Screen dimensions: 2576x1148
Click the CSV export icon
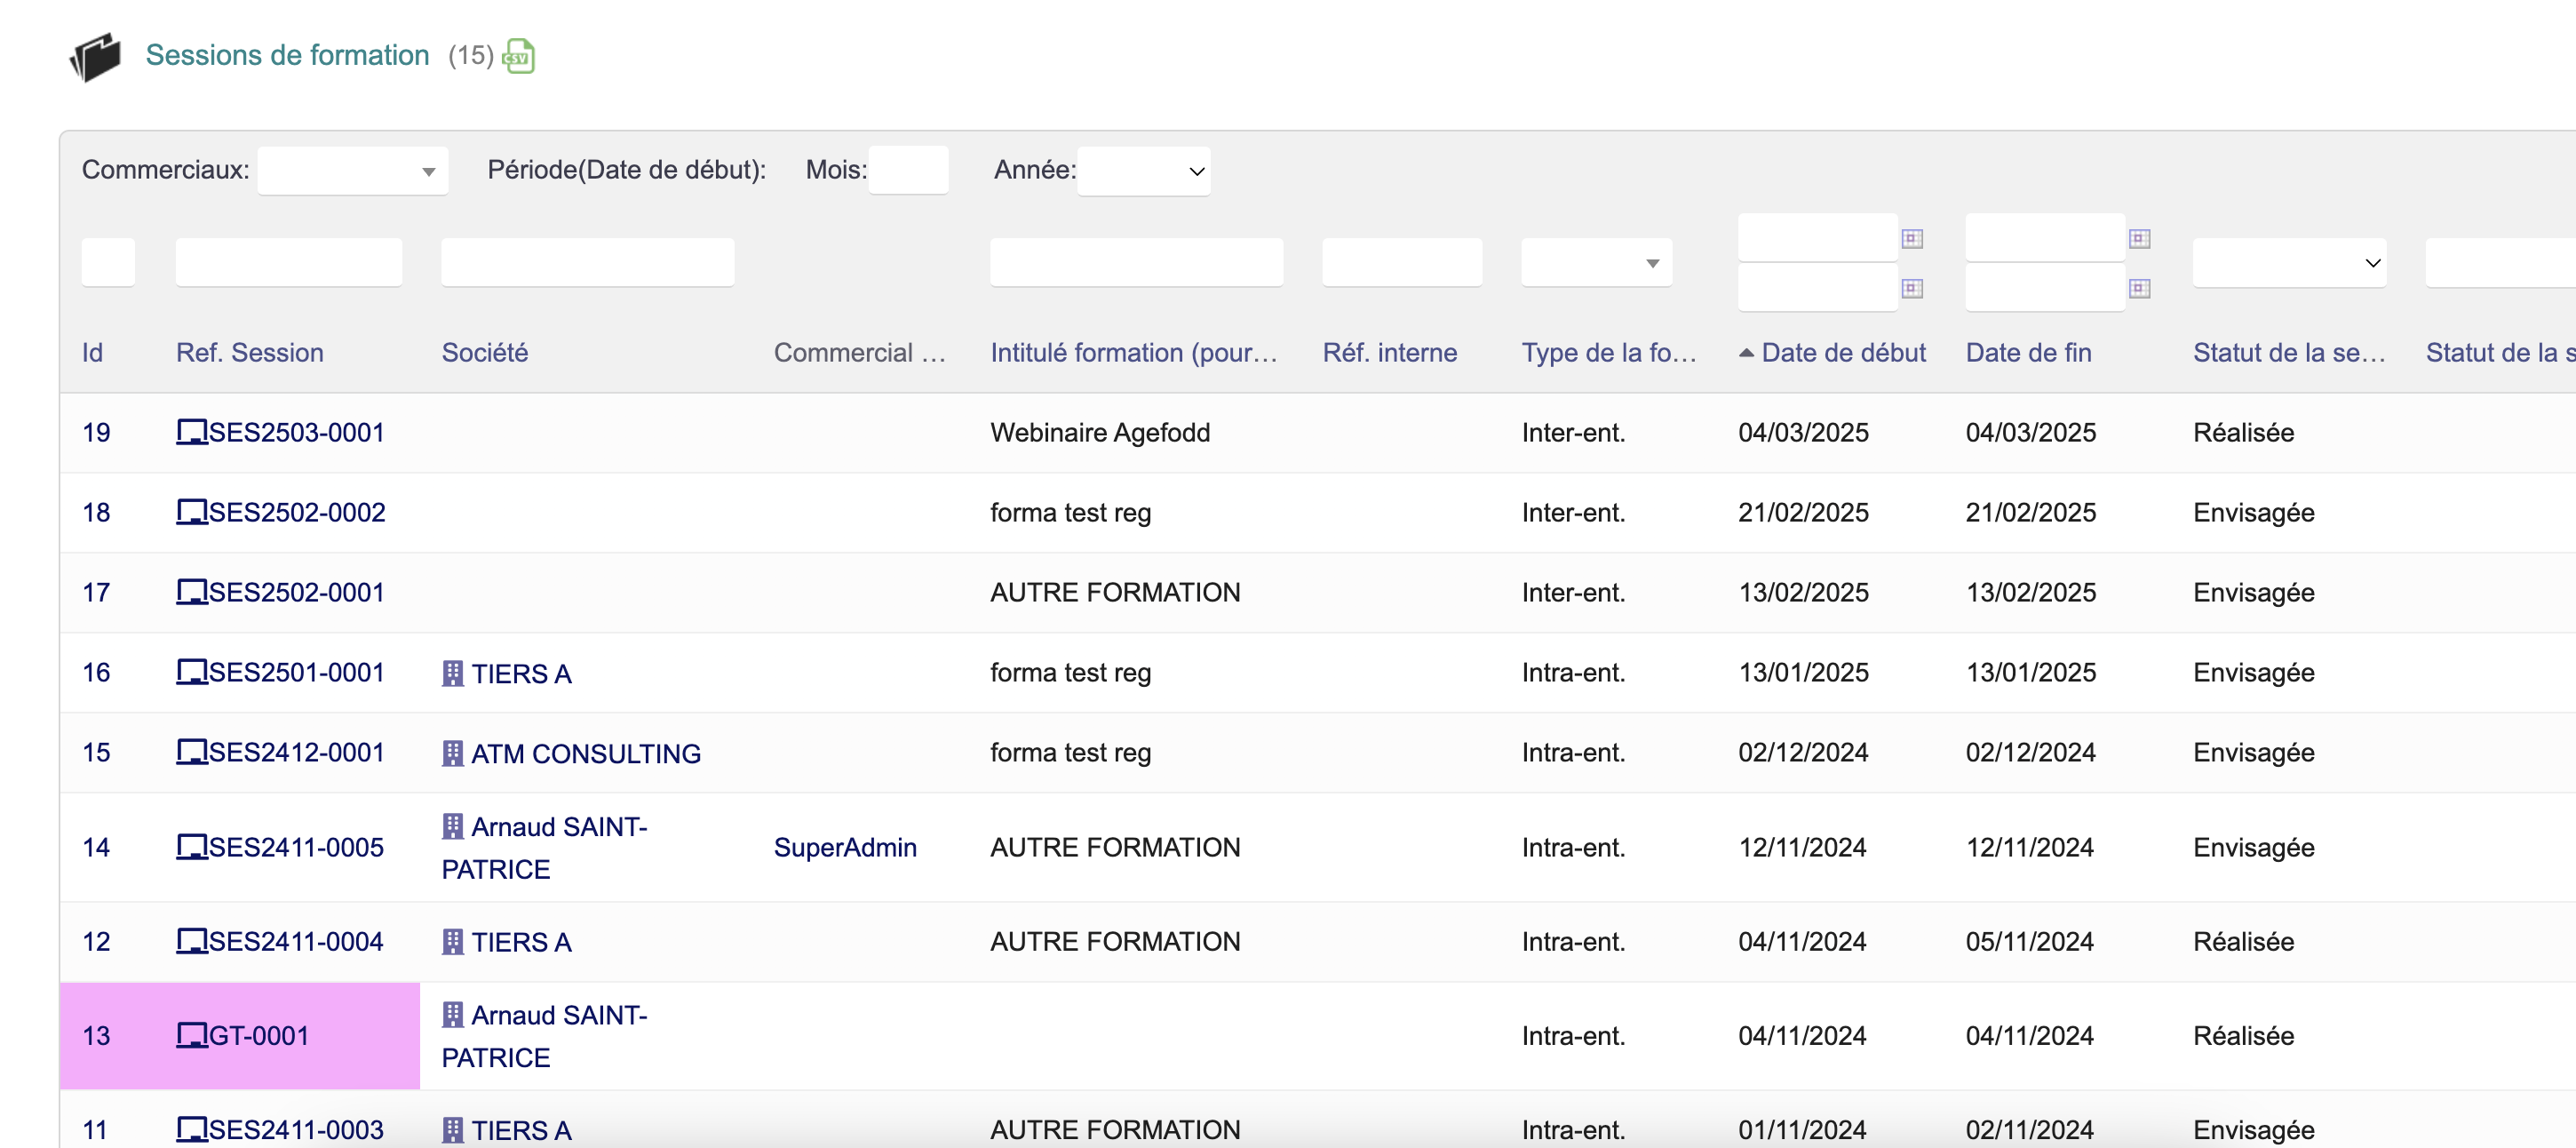pyautogui.click(x=518, y=56)
